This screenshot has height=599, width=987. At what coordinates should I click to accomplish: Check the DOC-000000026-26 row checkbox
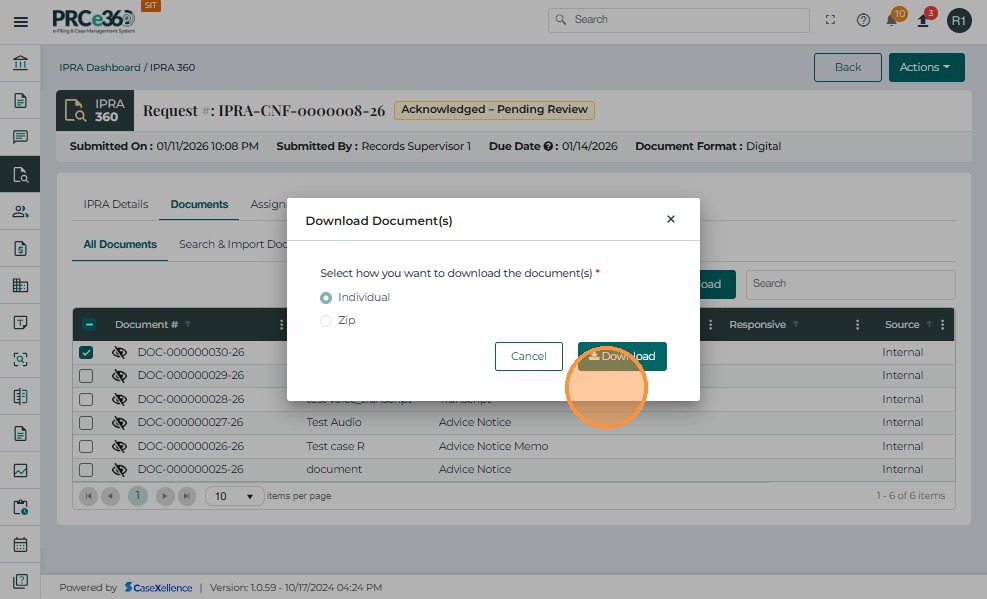[x=86, y=446]
